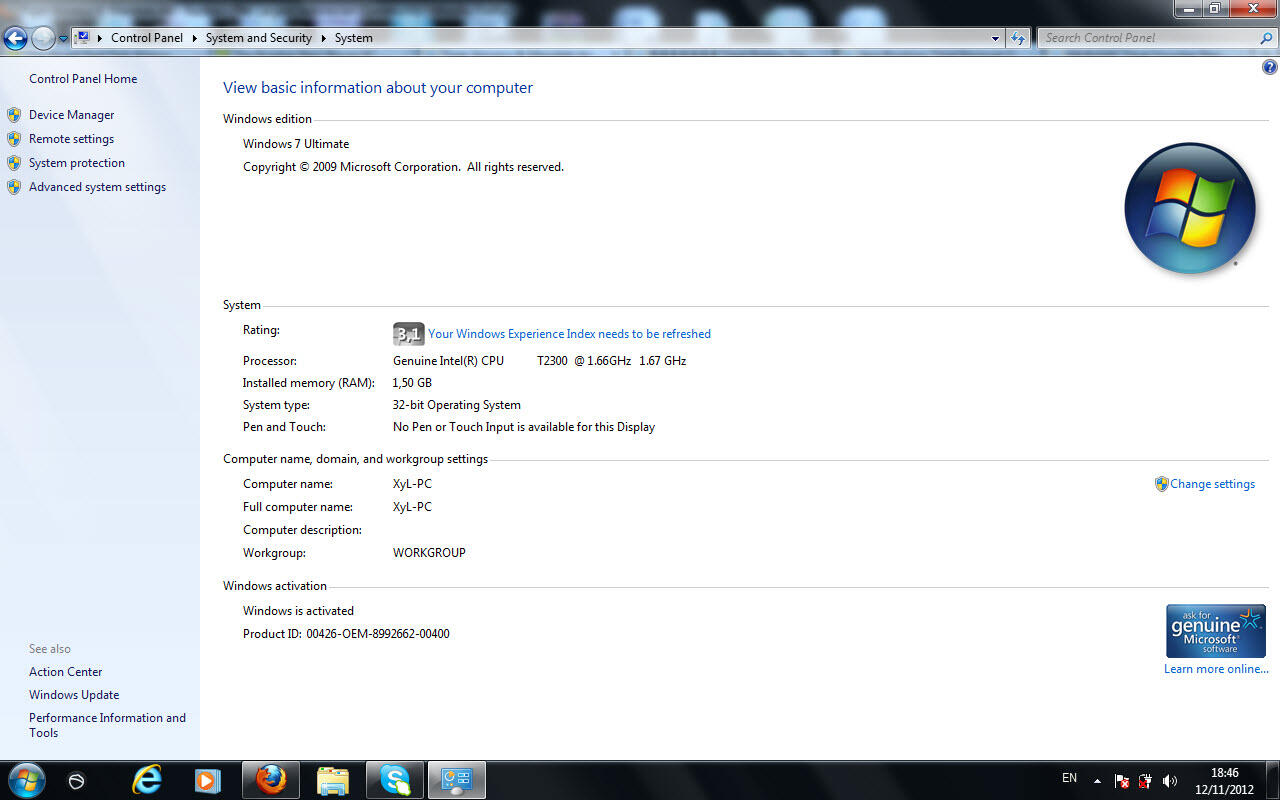Click the search magnifier icon
Image resolution: width=1280 pixels, height=800 pixels.
point(1267,38)
